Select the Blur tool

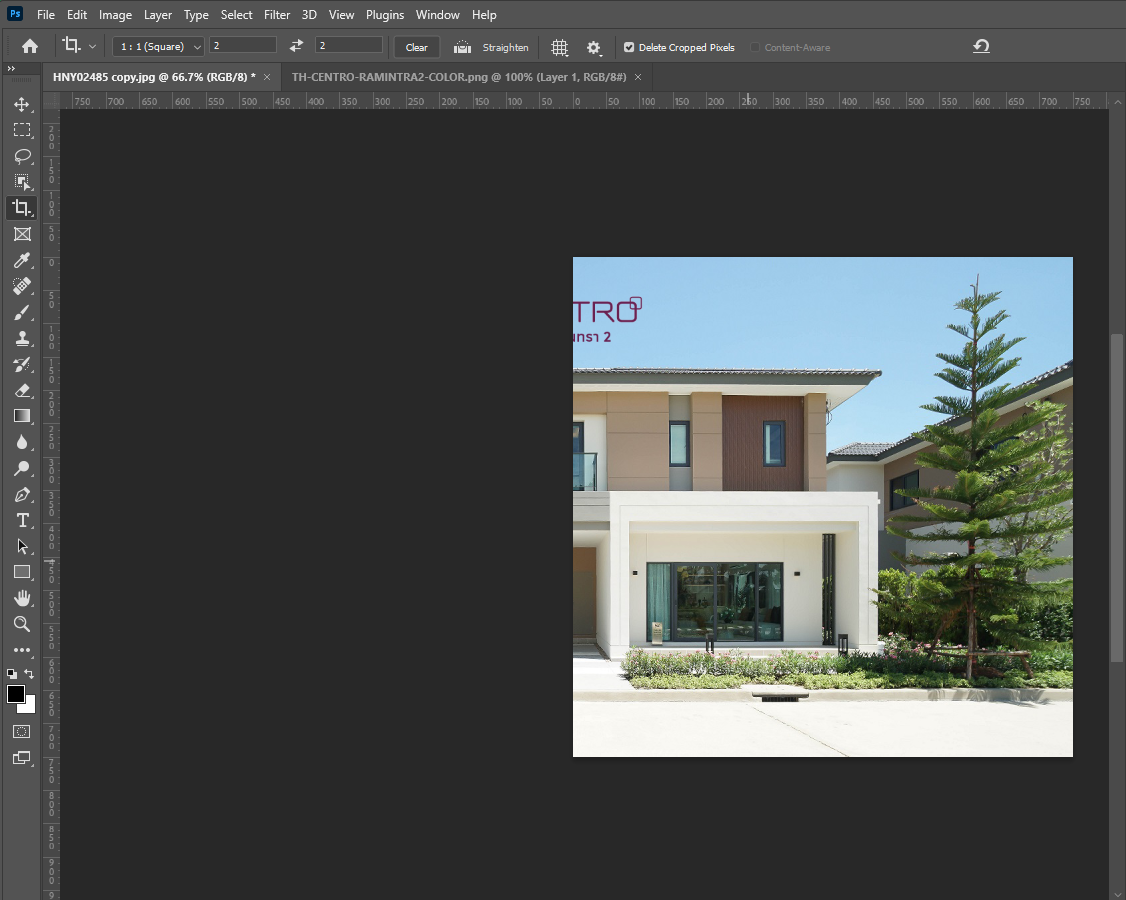point(22,442)
